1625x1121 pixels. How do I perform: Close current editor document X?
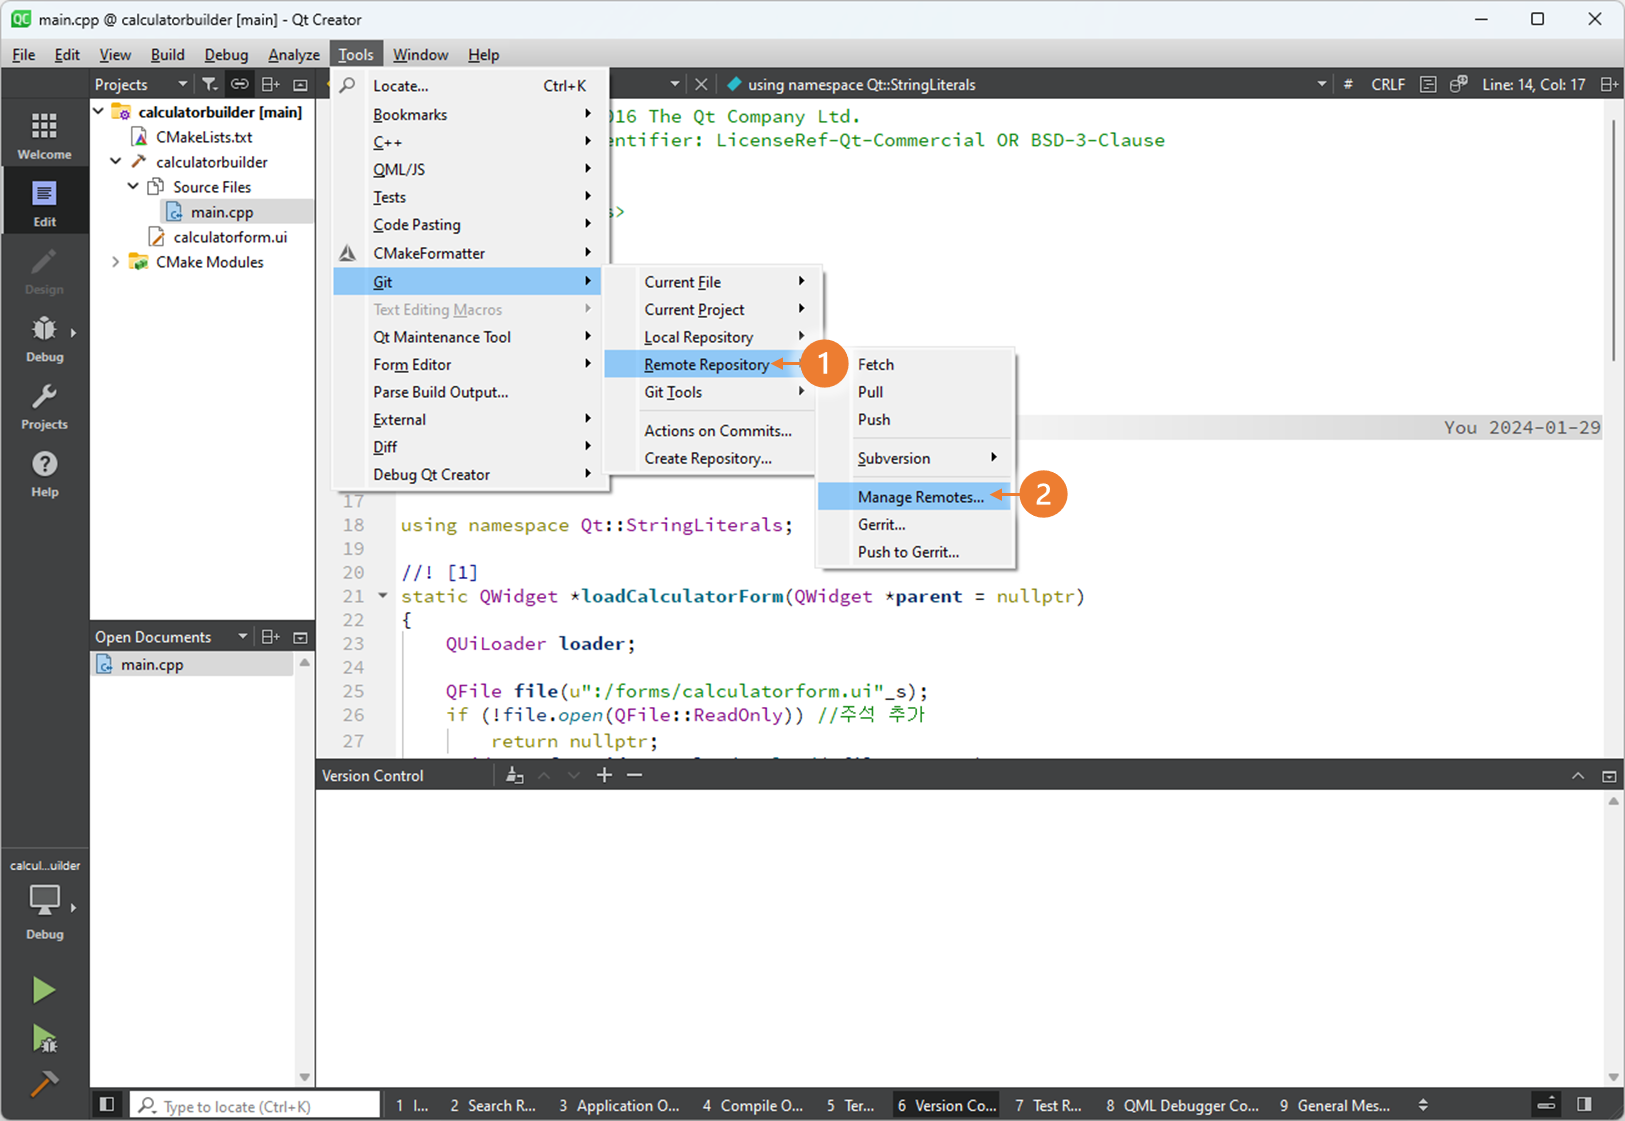click(701, 84)
